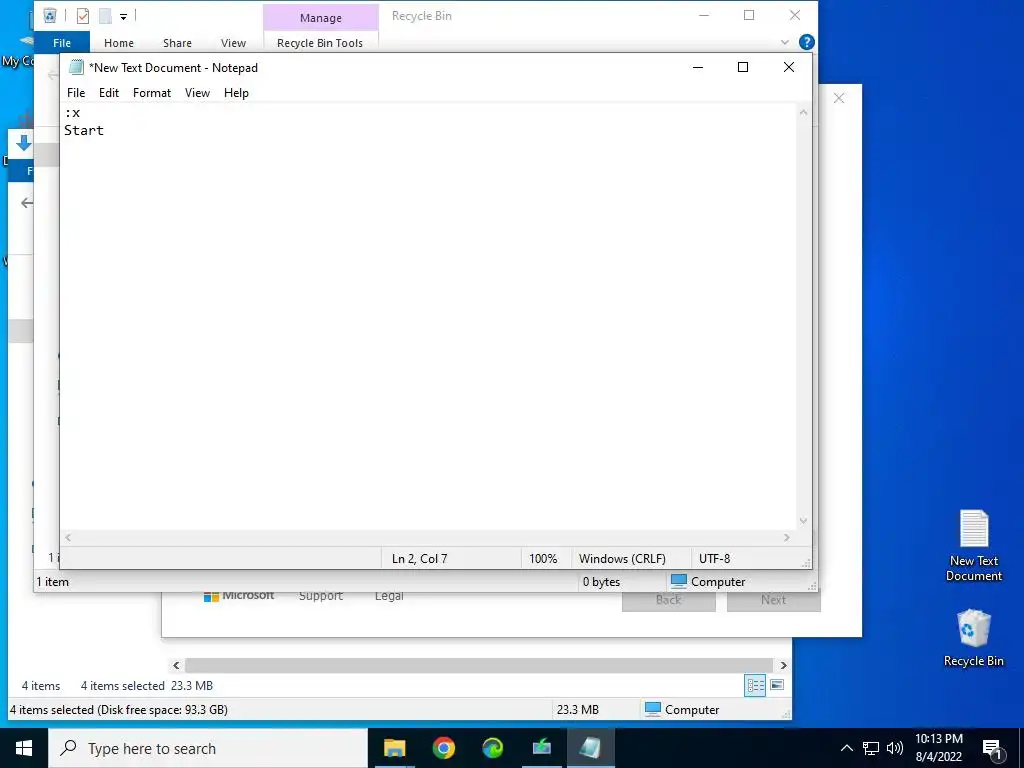Viewport: 1024px width, 768px height.
Task: Click Properties checkmark in quick access toolbar
Action: click(x=83, y=16)
